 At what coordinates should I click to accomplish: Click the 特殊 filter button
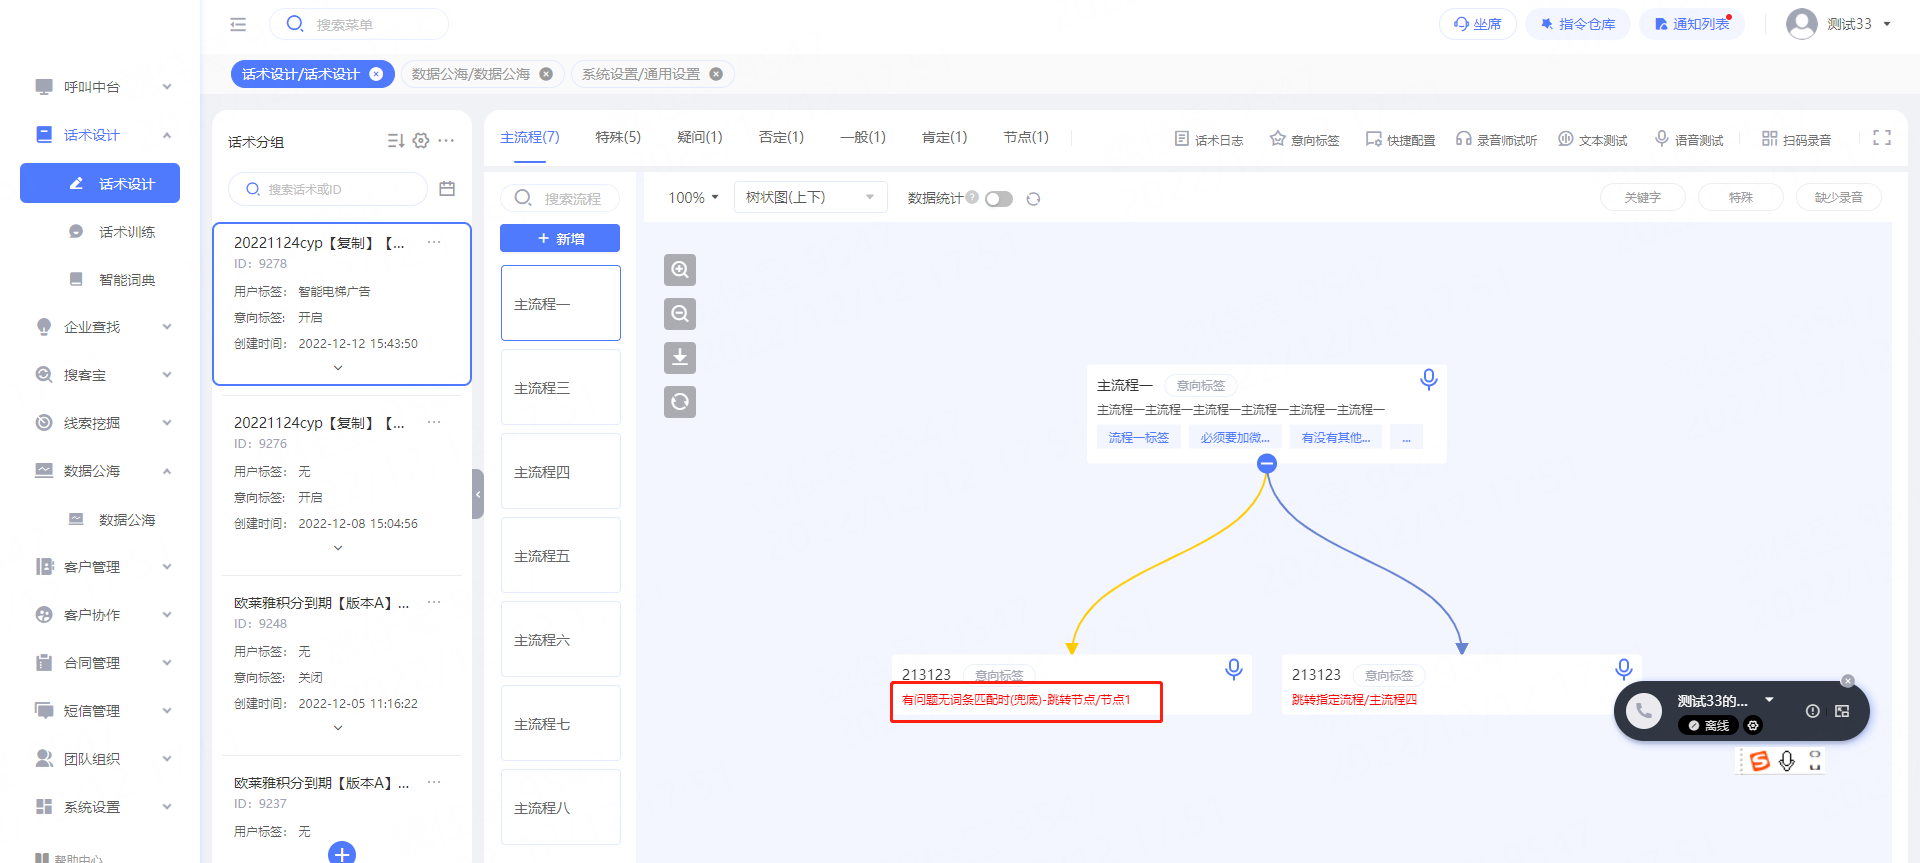(x=1741, y=197)
